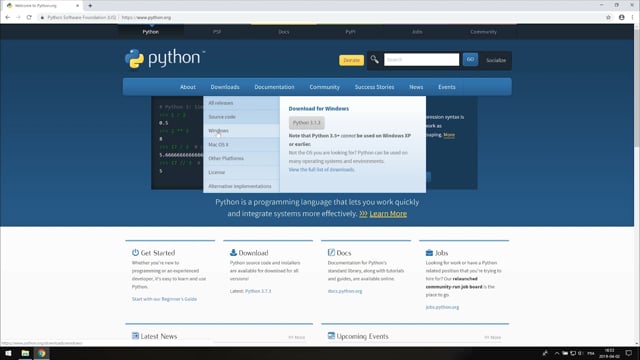
Task: Expand the Documentation navigation menu
Action: [x=274, y=87]
